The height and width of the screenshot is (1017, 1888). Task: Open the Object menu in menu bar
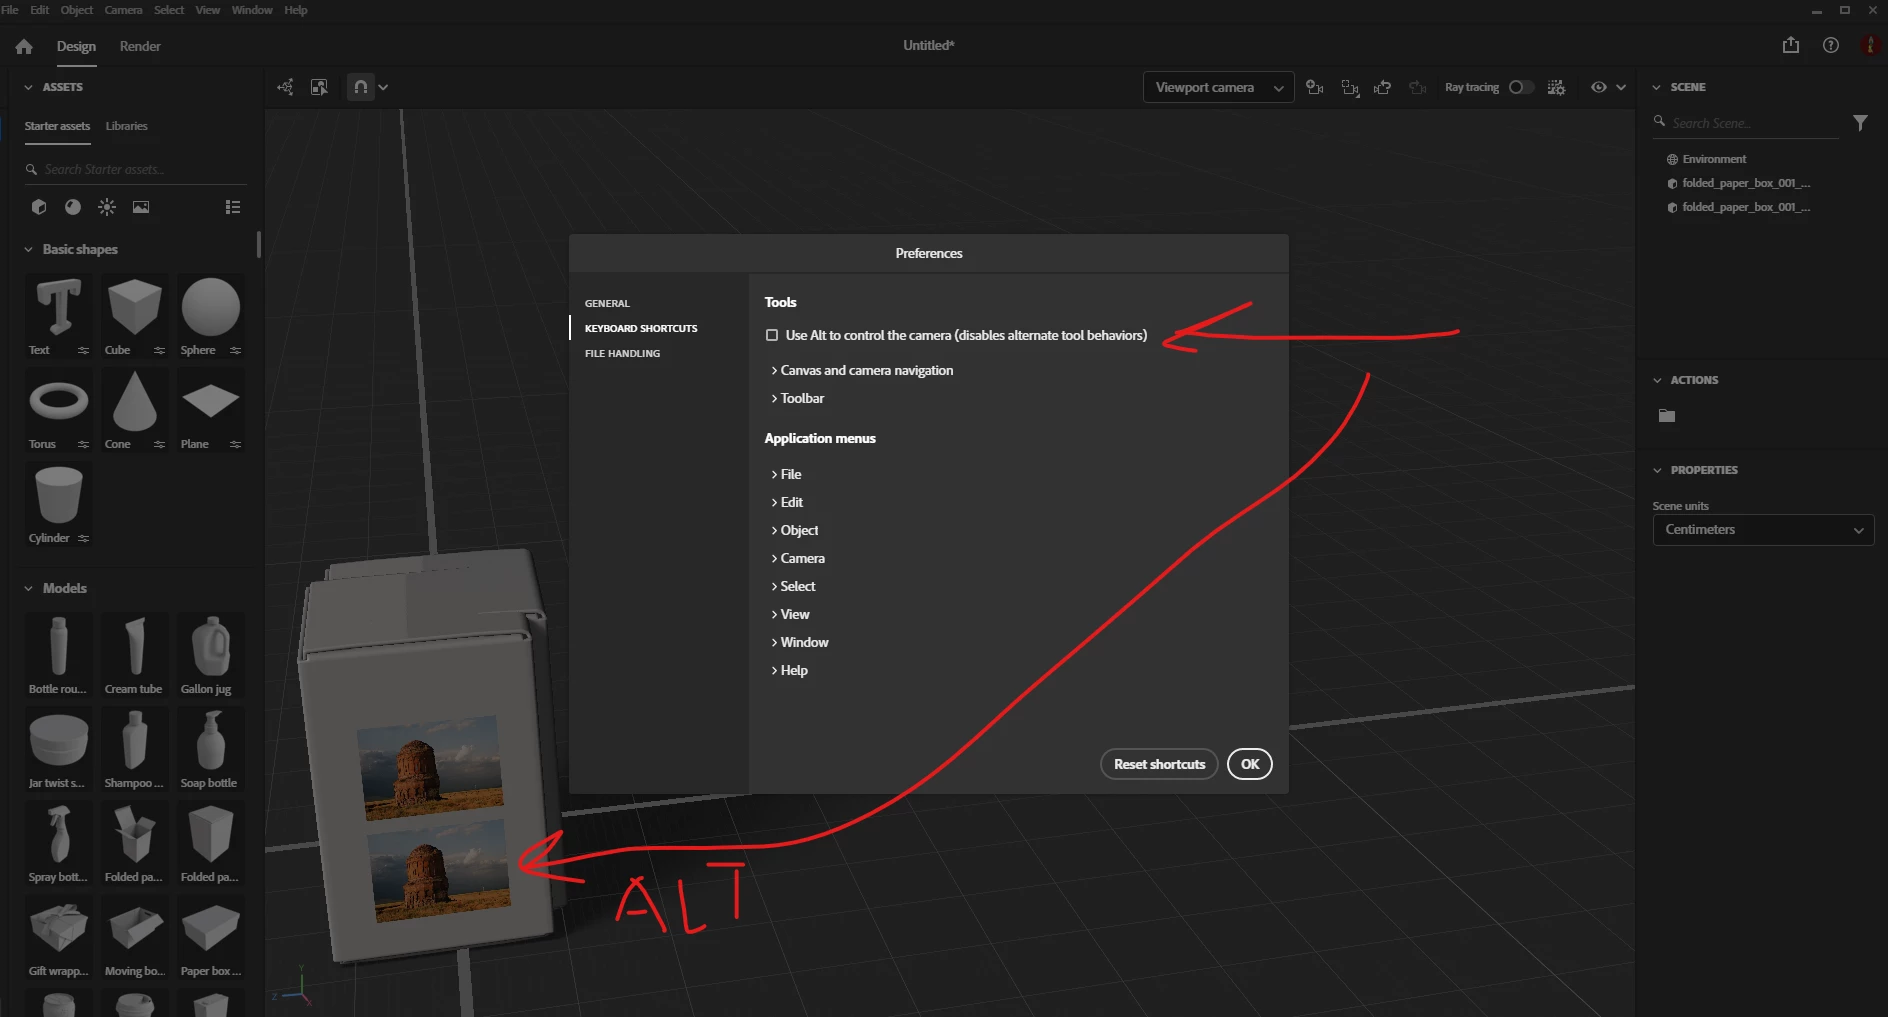[x=76, y=10]
